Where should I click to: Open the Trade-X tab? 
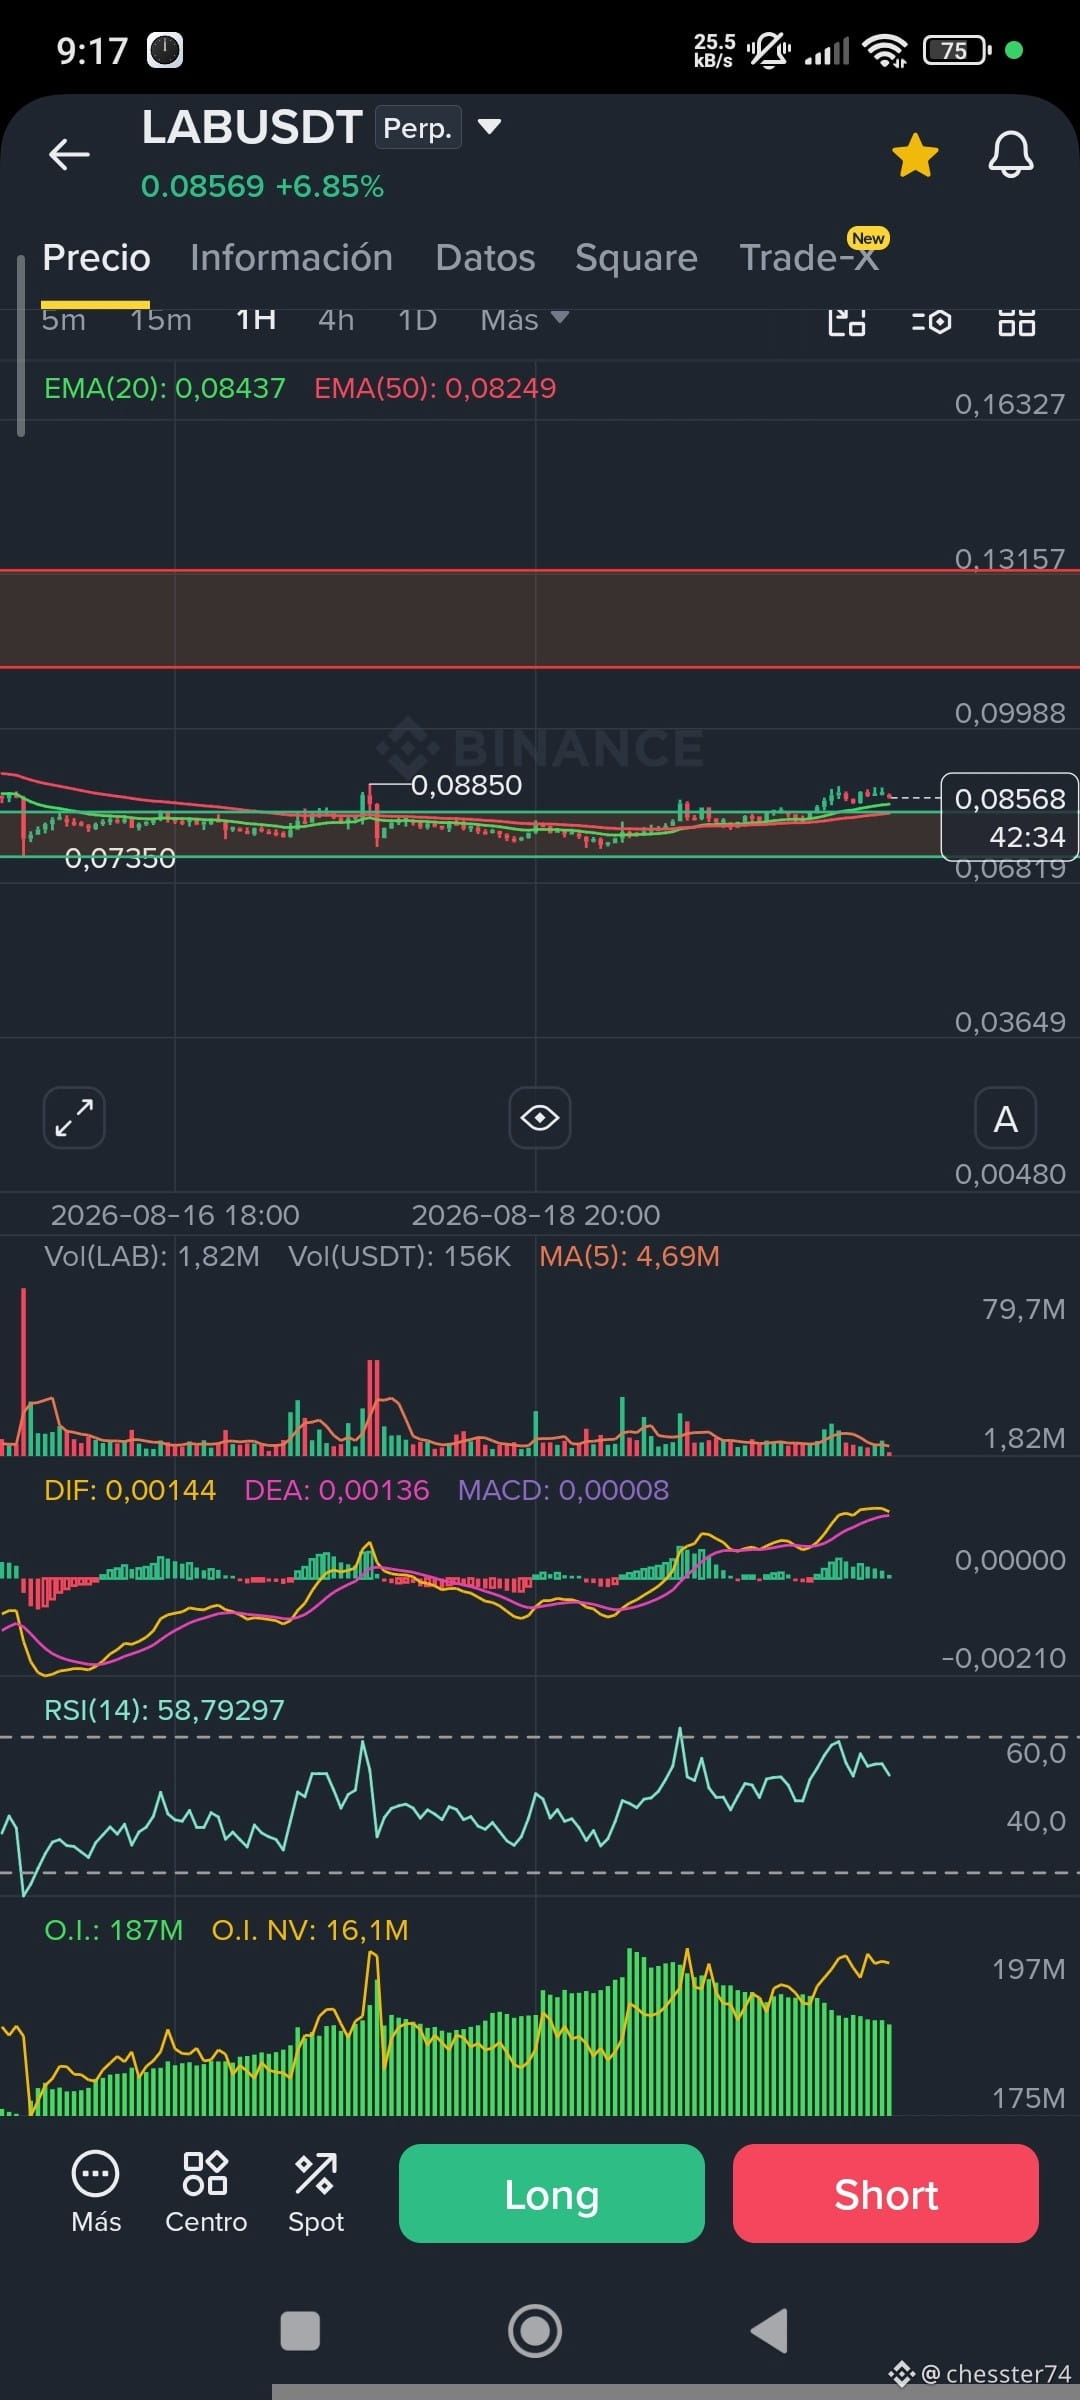click(808, 258)
